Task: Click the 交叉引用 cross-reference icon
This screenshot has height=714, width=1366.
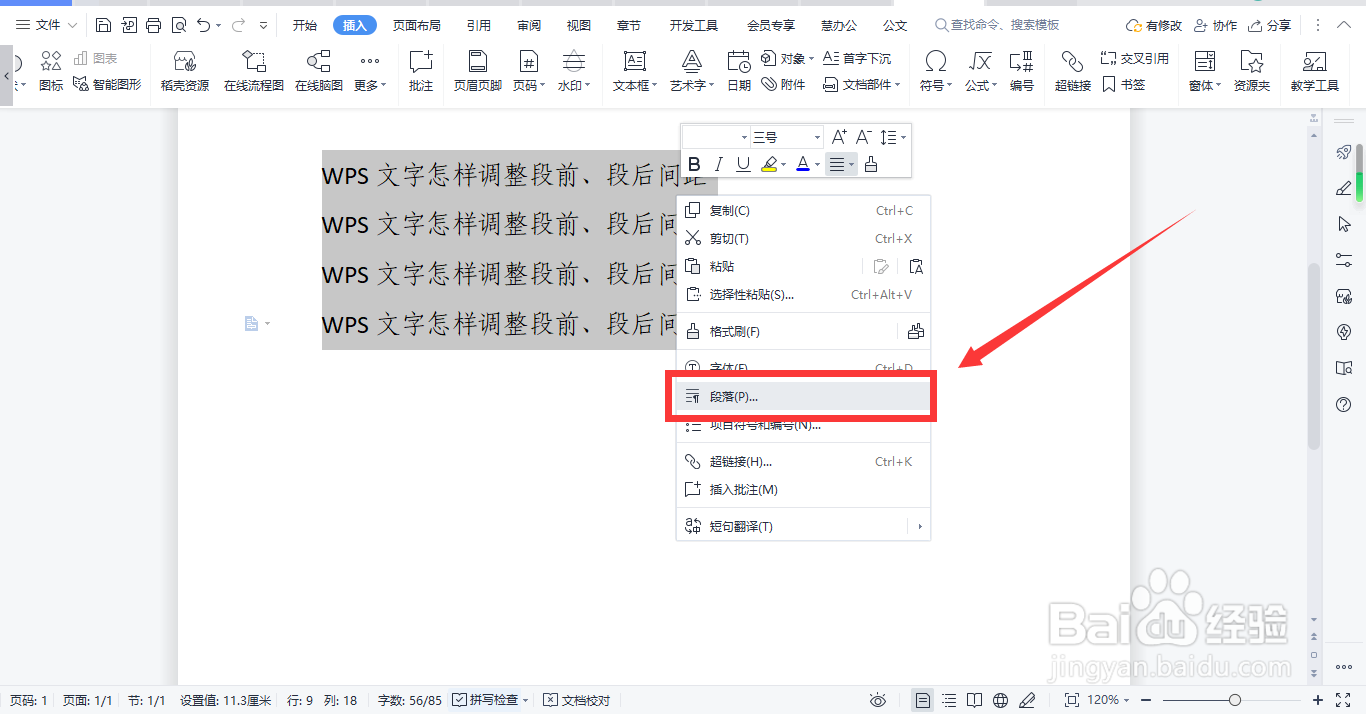Action: pyautogui.click(x=1134, y=58)
